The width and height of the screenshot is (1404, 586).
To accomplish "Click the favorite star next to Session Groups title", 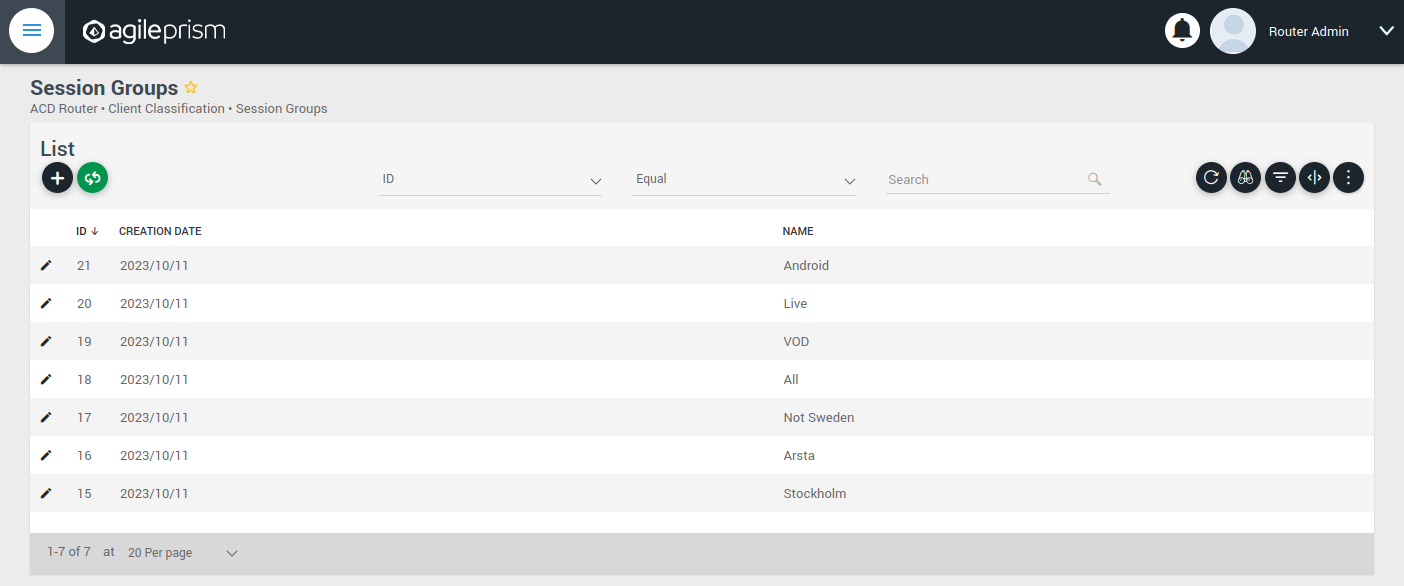I will [191, 87].
